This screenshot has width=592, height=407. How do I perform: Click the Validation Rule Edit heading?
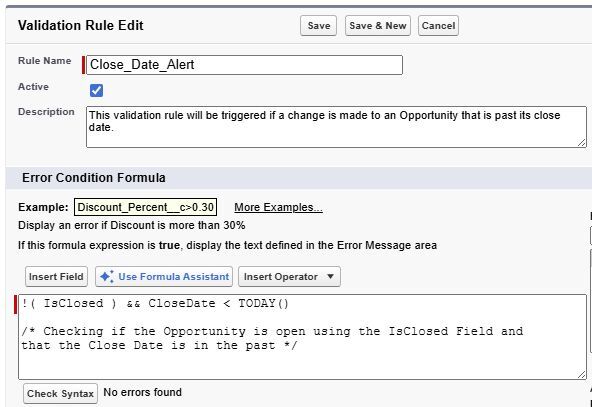[81, 25]
